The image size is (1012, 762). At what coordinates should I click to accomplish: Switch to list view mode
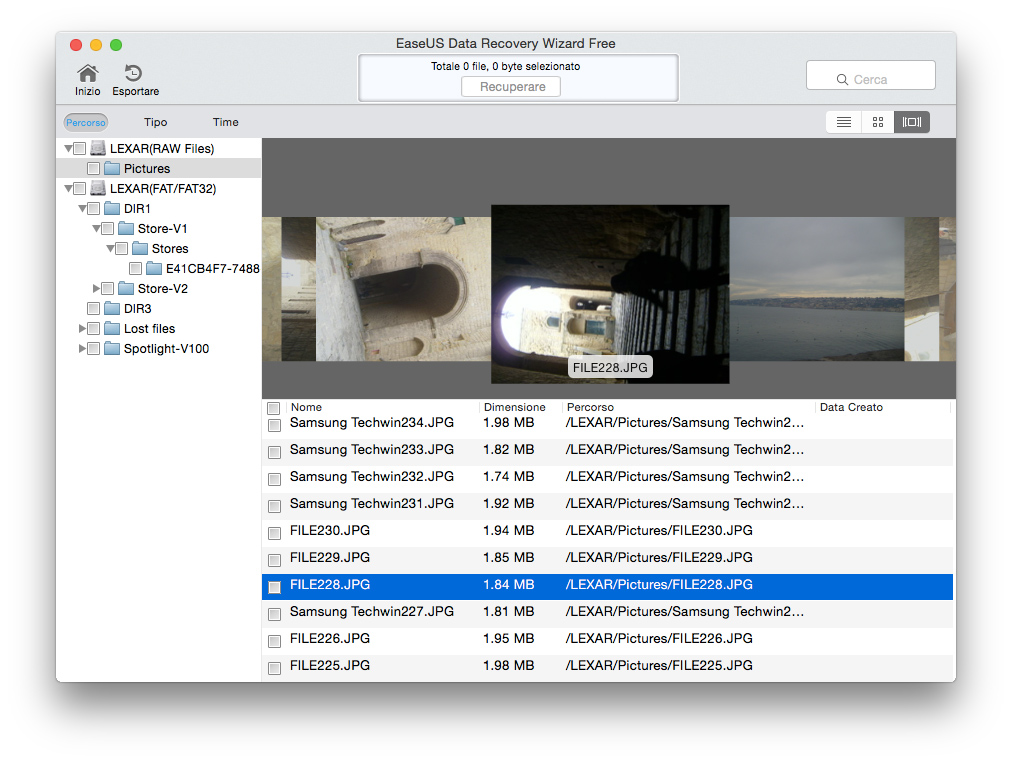point(844,122)
